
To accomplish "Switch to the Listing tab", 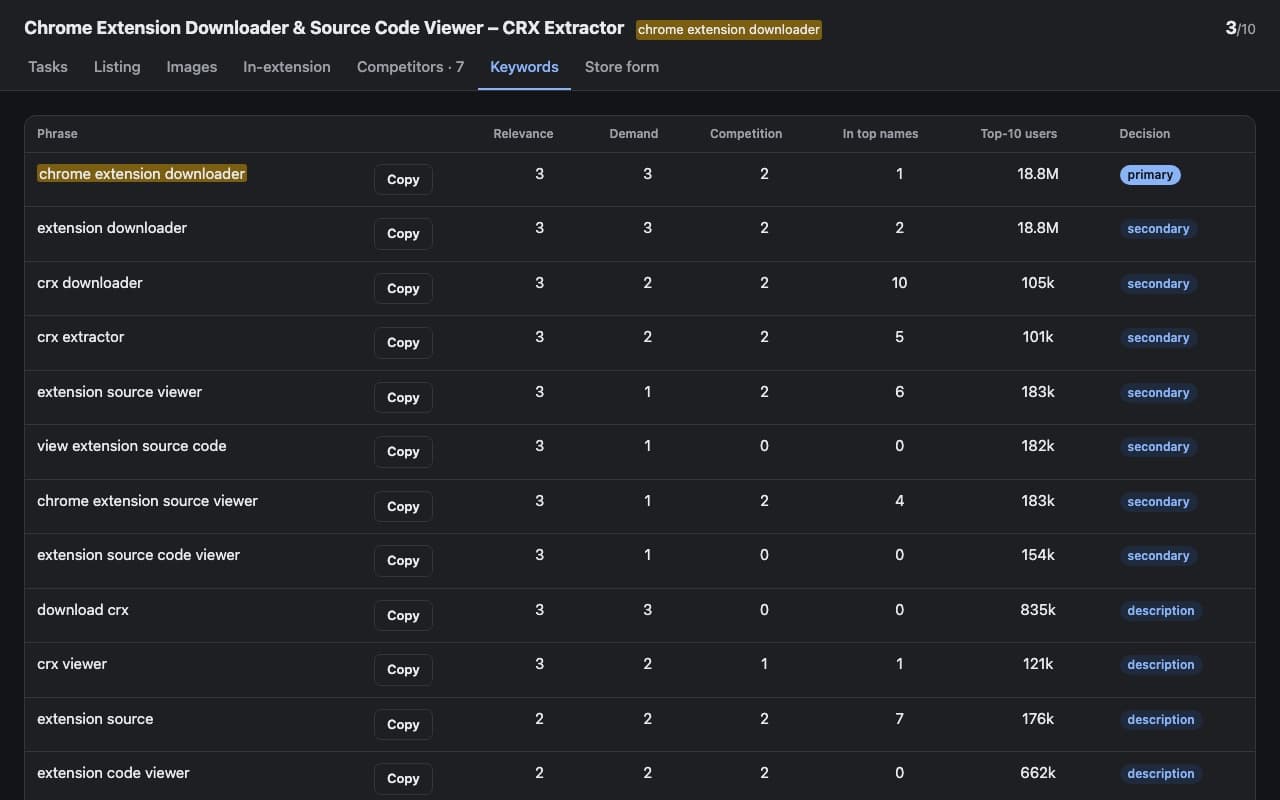I will point(117,67).
